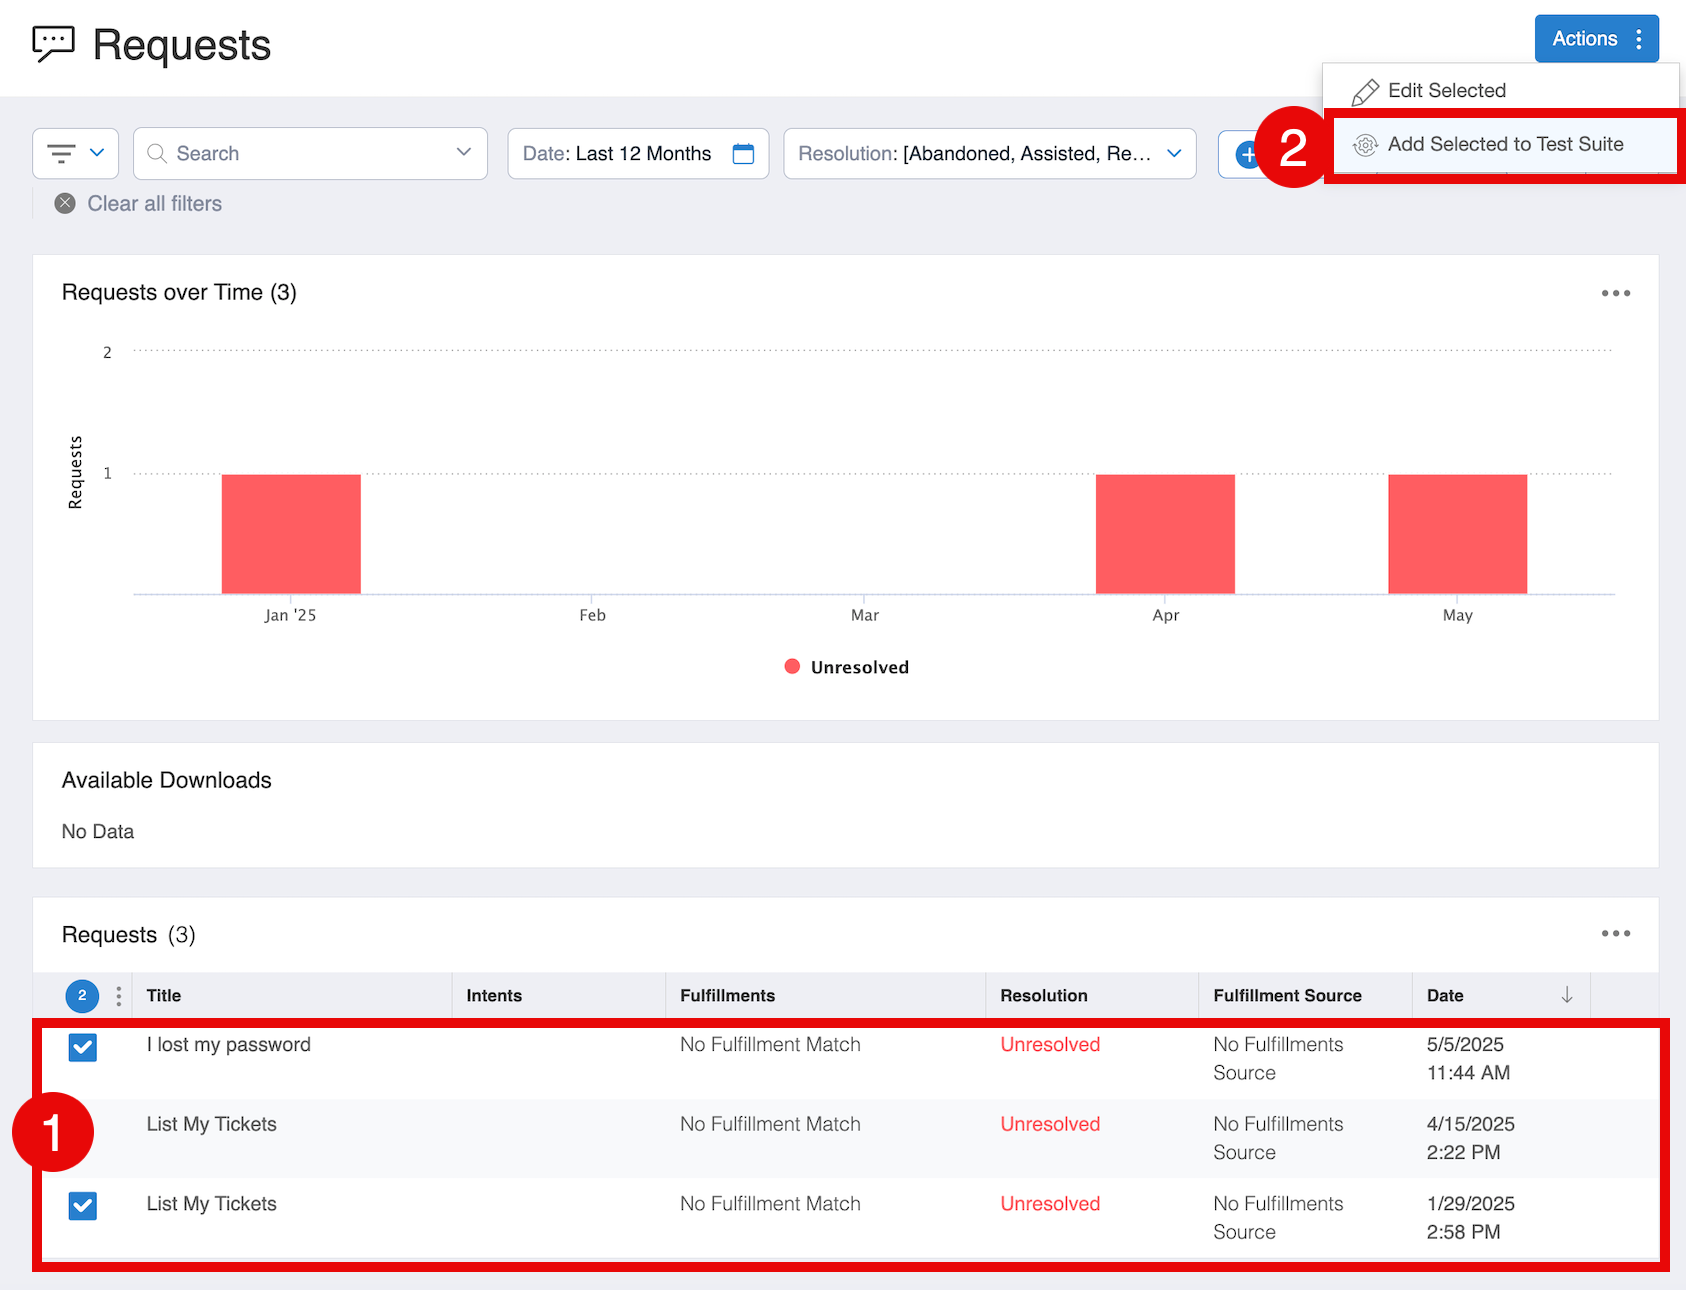Click the selected-count badge in table header

point(82,995)
